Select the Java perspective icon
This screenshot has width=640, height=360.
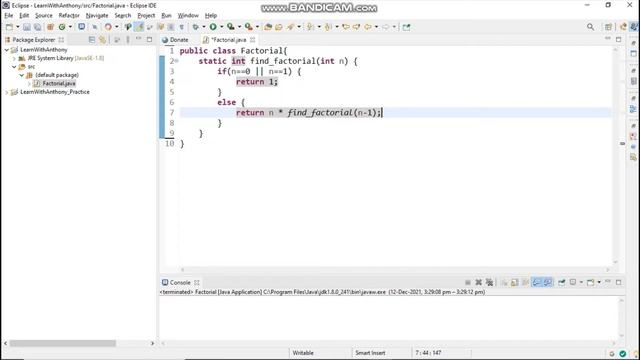click(x=633, y=27)
